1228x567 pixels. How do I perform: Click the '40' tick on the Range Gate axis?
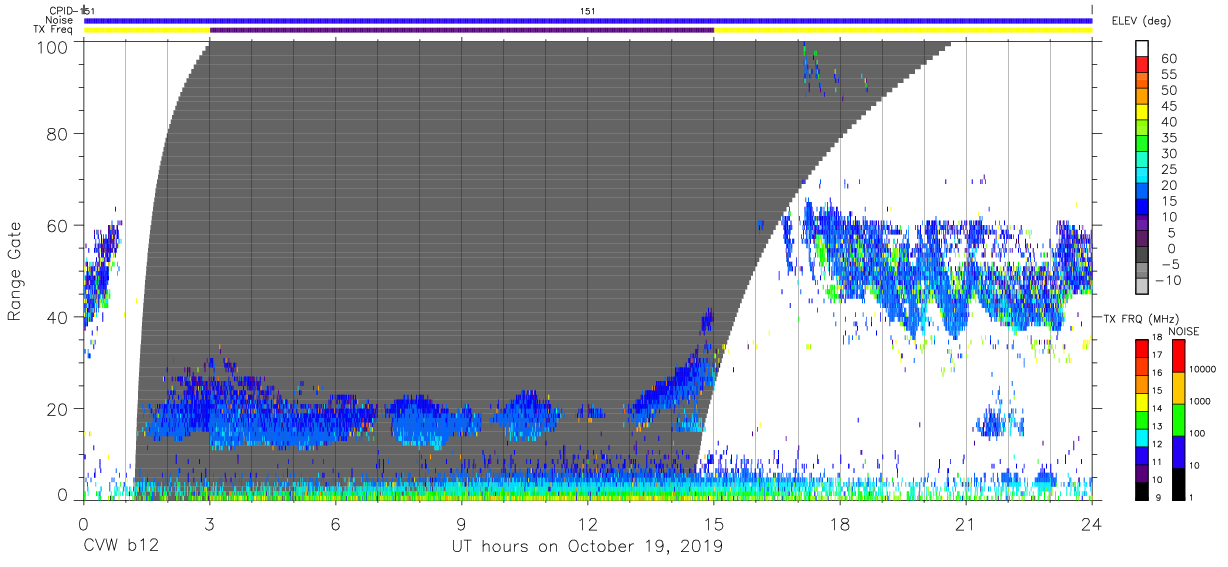coord(58,318)
